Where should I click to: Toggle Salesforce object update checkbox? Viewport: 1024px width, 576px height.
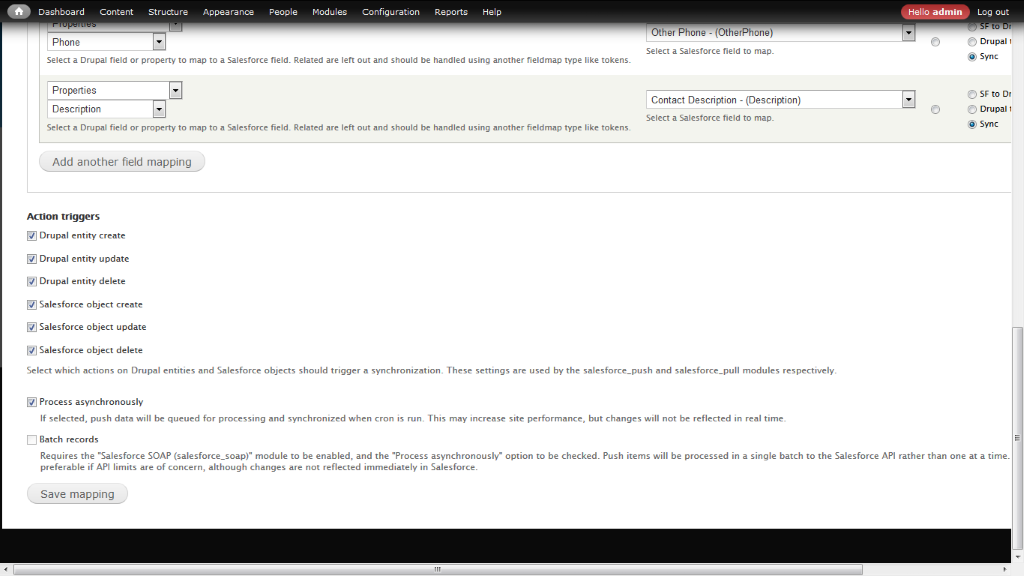pos(31,327)
